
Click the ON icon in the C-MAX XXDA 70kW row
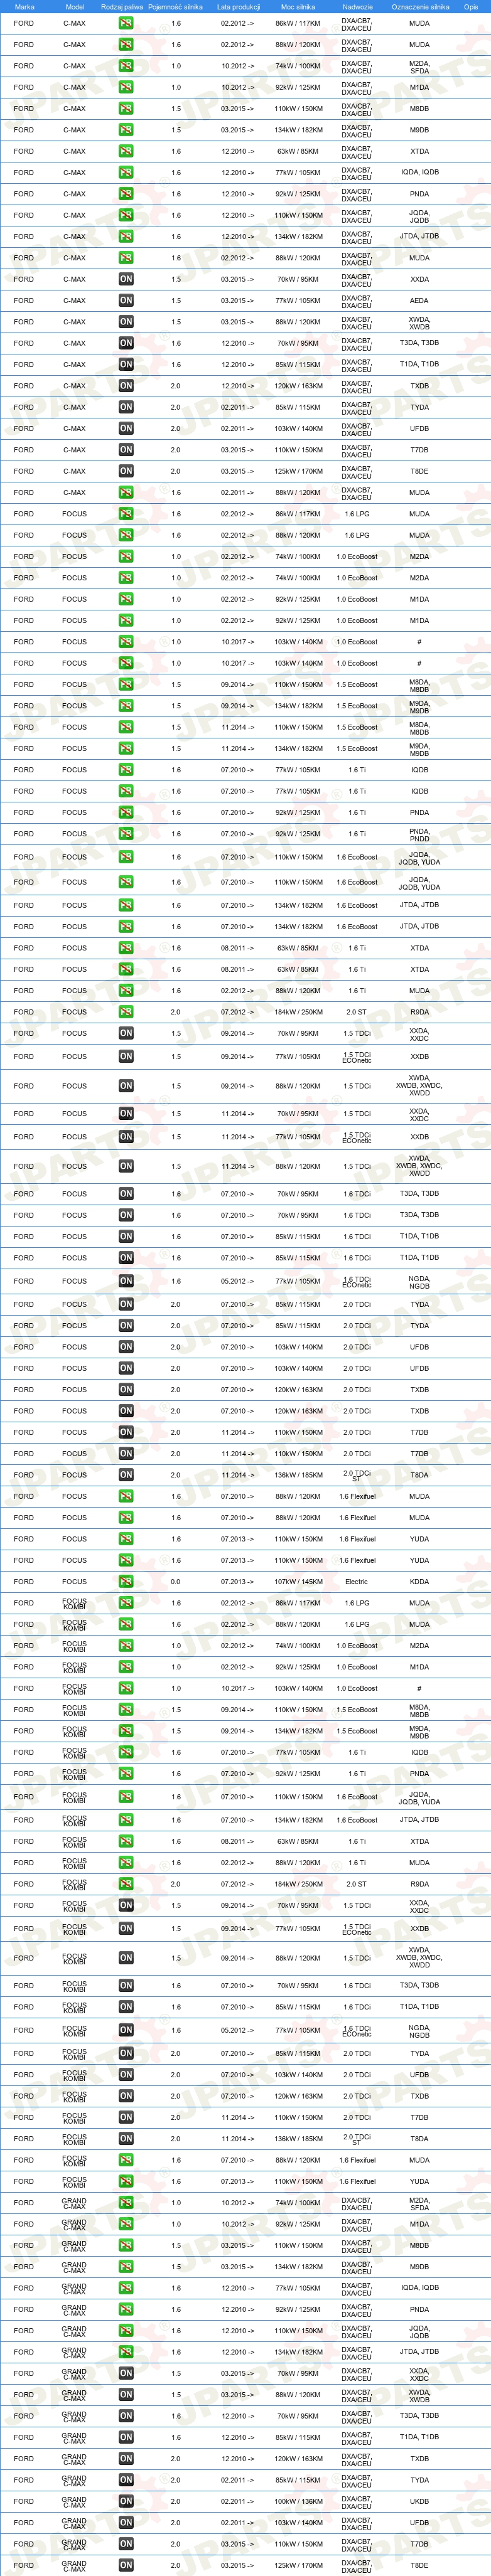pyautogui.click(x=126, y=279)
